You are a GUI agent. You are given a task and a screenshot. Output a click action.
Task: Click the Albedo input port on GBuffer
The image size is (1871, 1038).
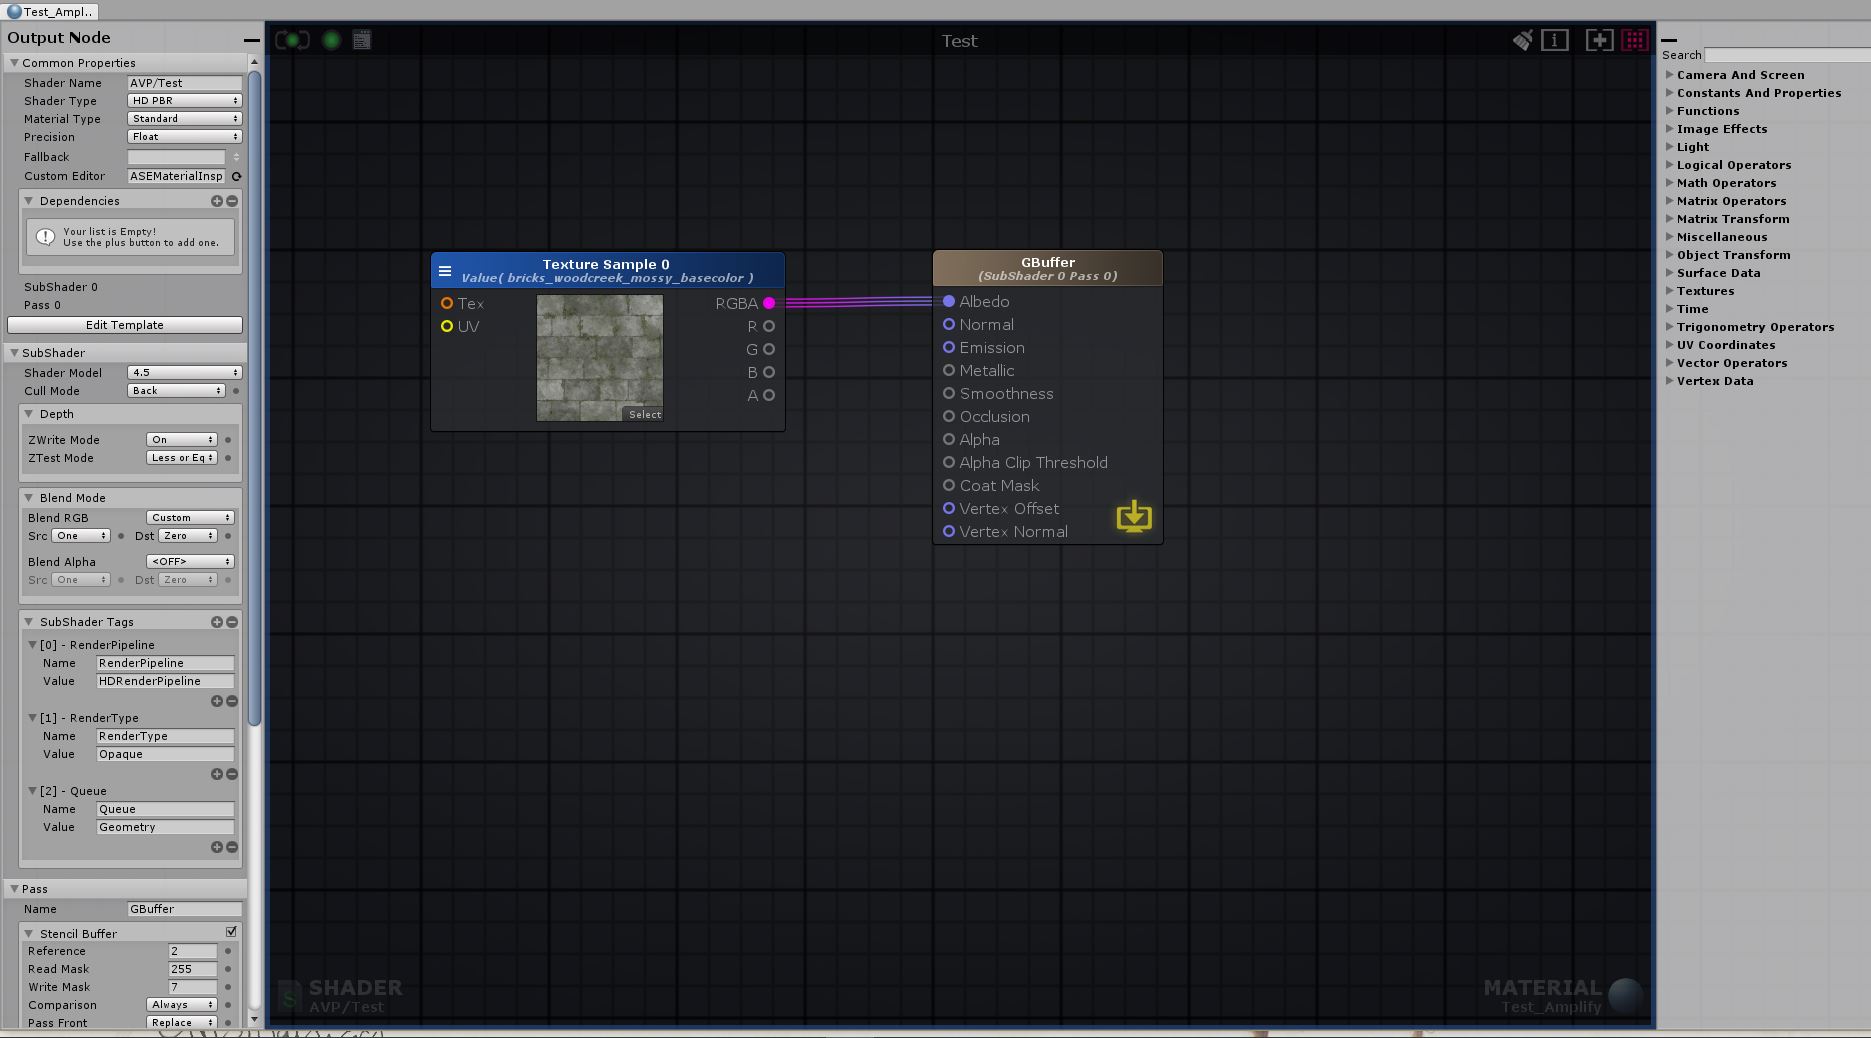(x=949, y=301)
